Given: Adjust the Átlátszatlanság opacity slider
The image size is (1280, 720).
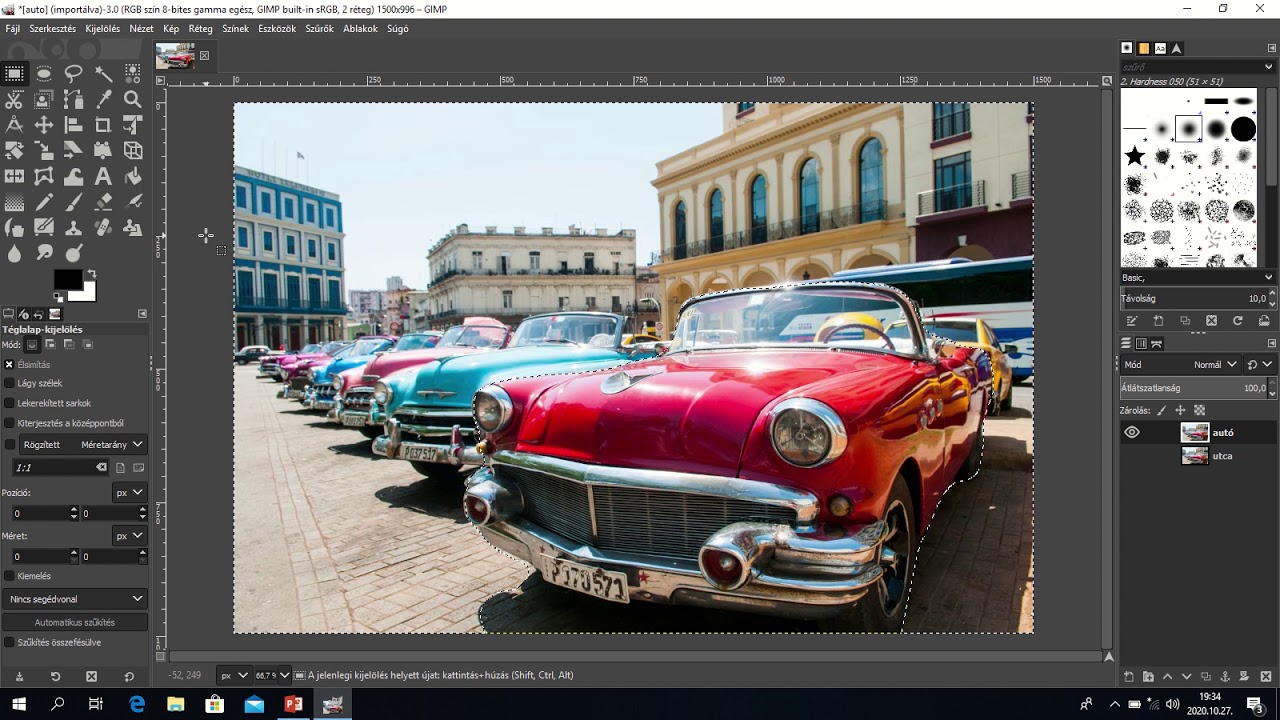Looking at the screenshot, I should pyautogui.click(x=1198, y=388).
